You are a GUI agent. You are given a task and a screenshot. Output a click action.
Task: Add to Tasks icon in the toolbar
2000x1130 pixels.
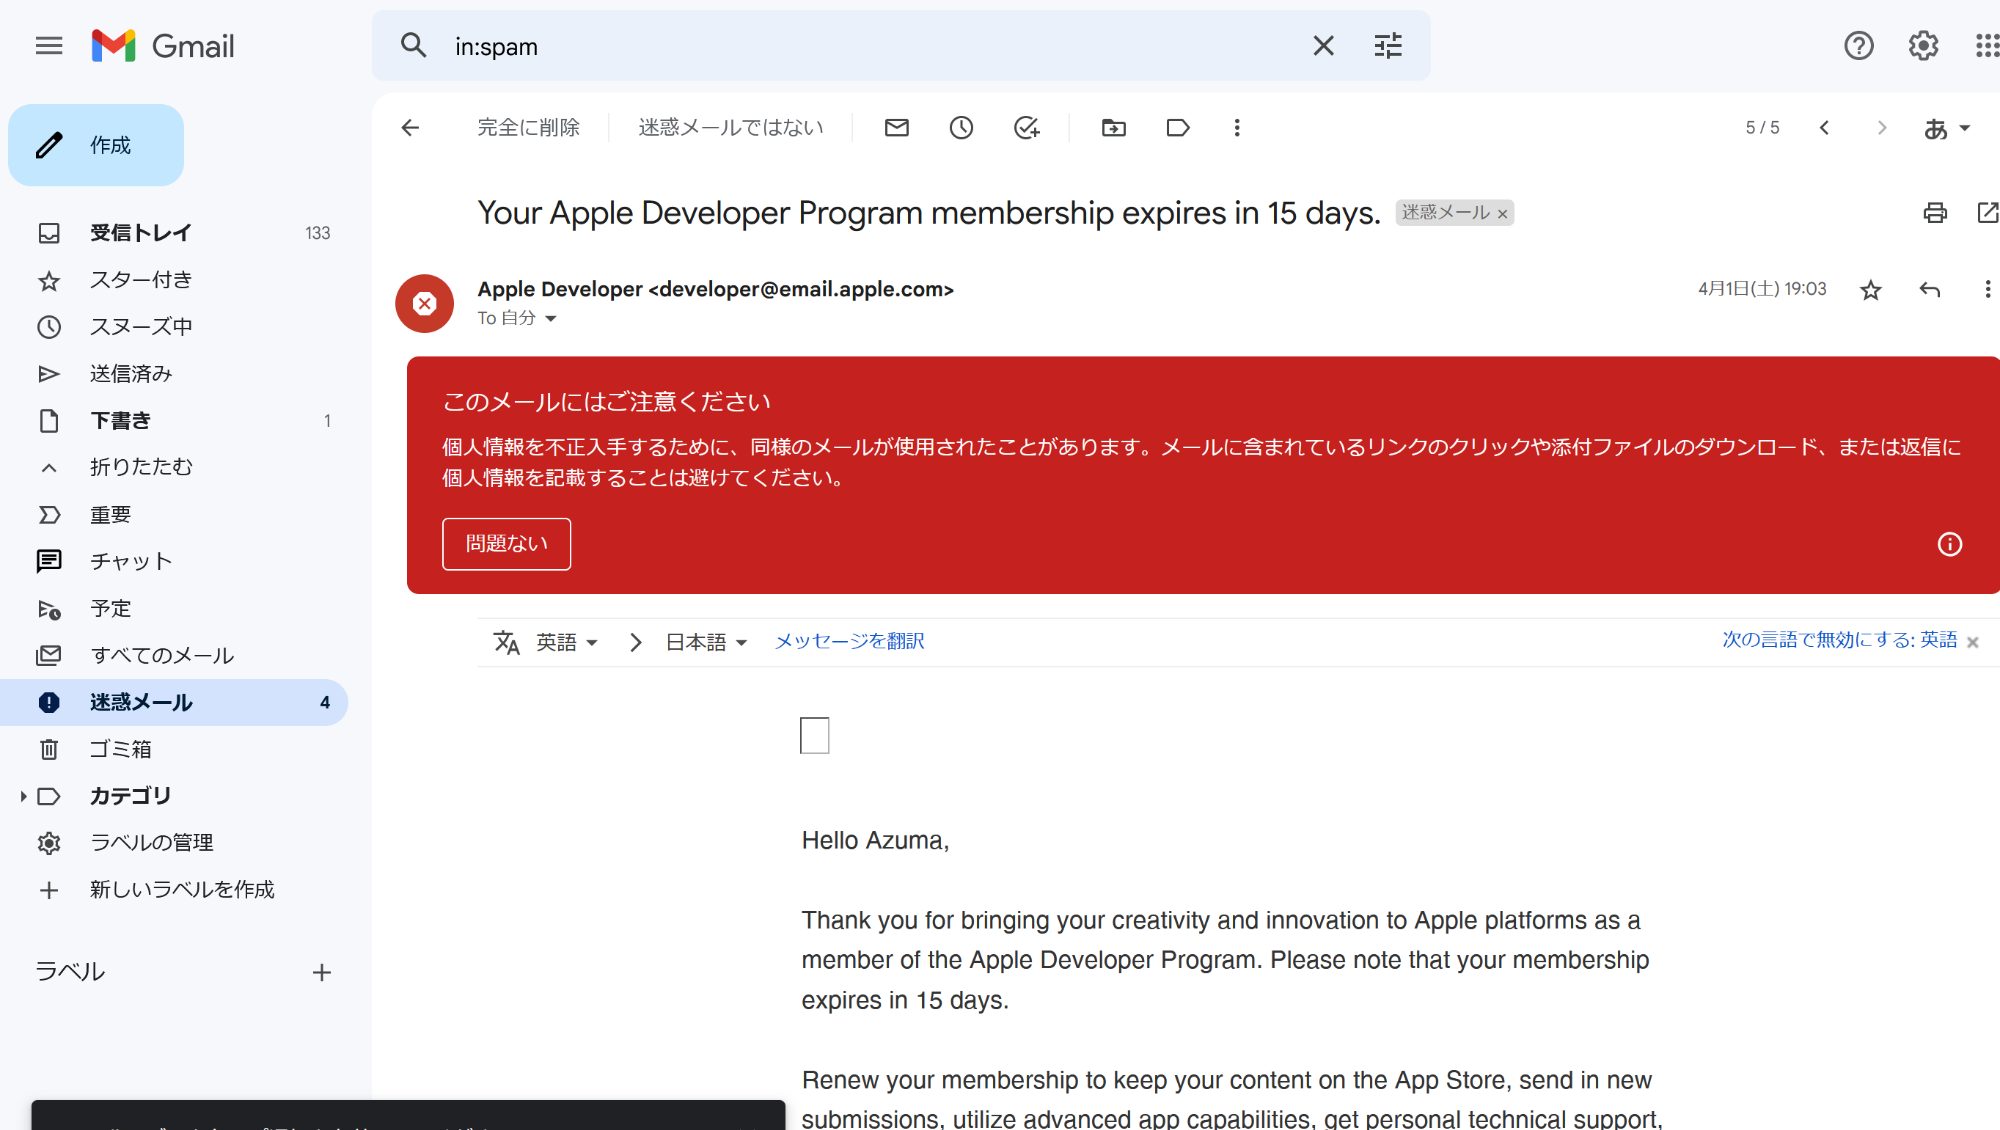1027,128
